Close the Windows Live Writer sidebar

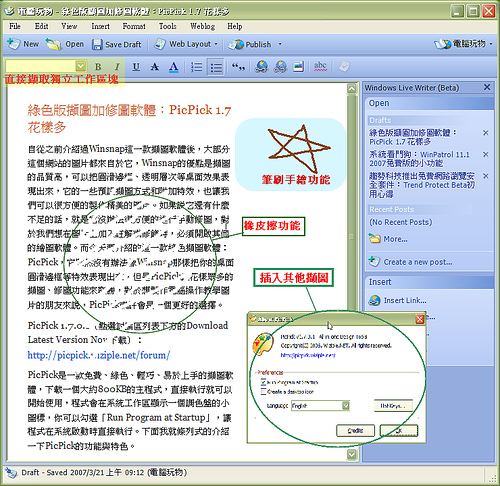click(487, 87)
